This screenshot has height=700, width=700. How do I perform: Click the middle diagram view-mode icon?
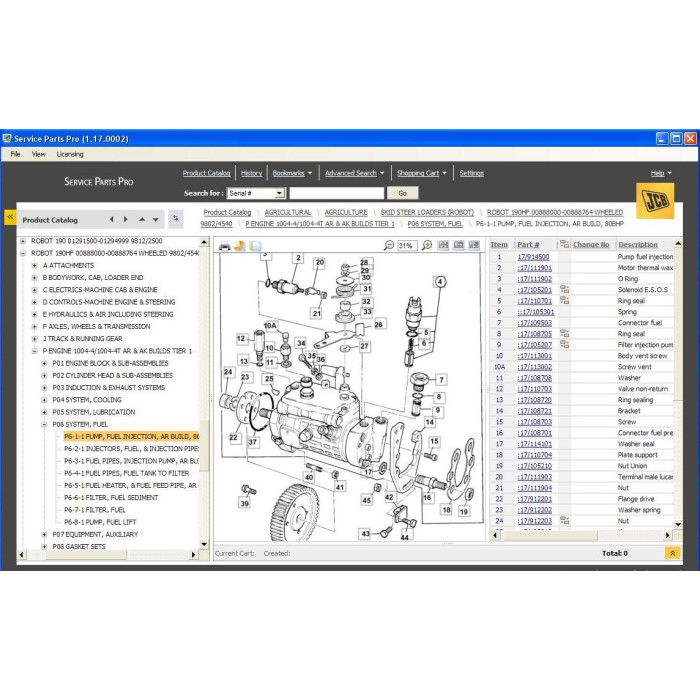click(458, 245)
